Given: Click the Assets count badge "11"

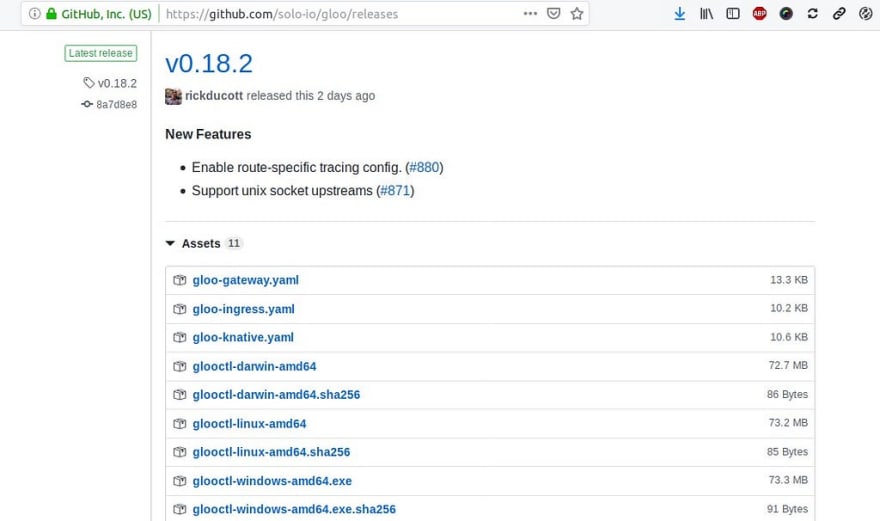Looking at the screenshot, I should [234, 243].
